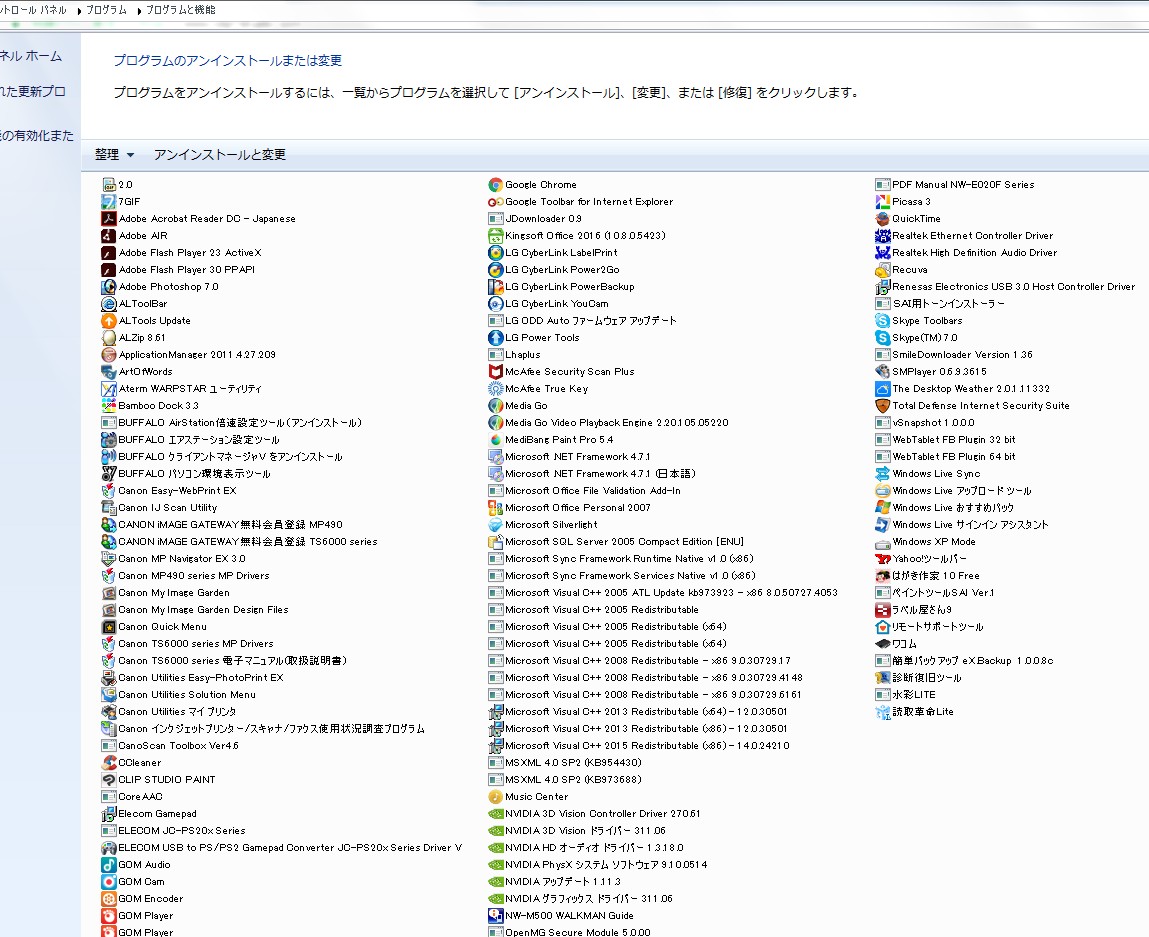
Task: Click the Yahoo!ツールバー icon
Action: pyautogui.click(x=882, y=558)
